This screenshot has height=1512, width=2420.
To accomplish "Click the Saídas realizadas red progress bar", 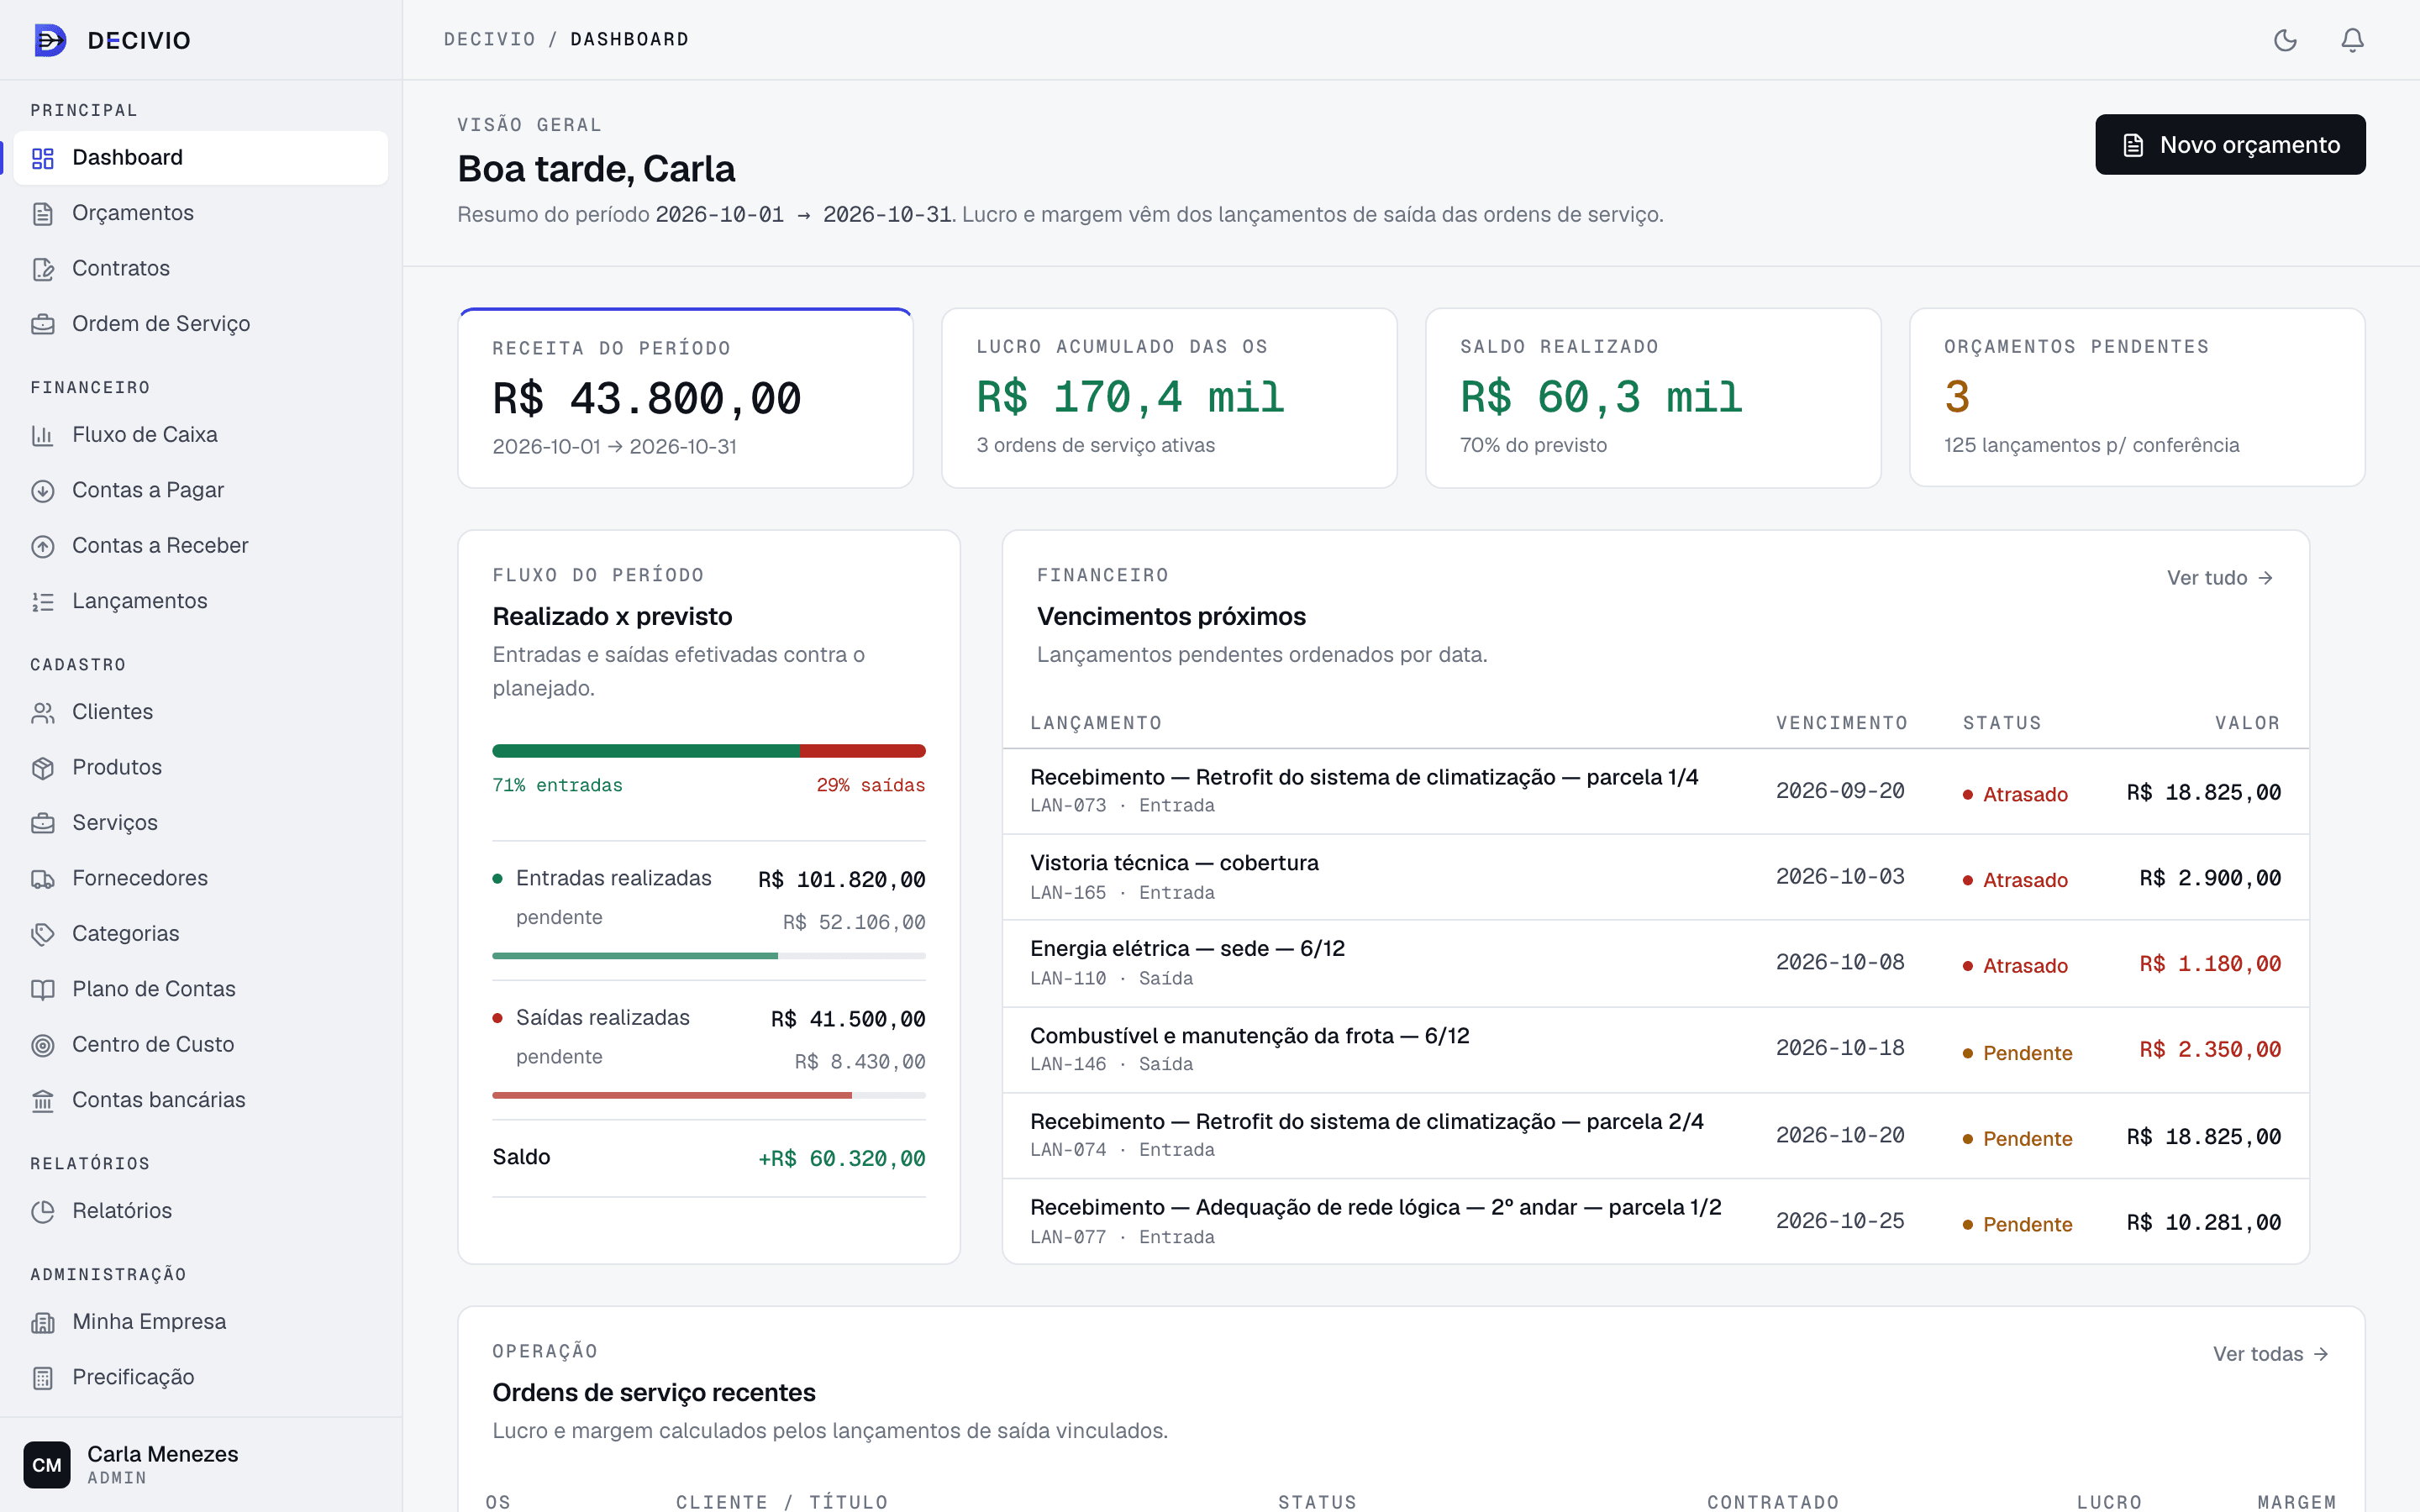I will (708, 1095).
